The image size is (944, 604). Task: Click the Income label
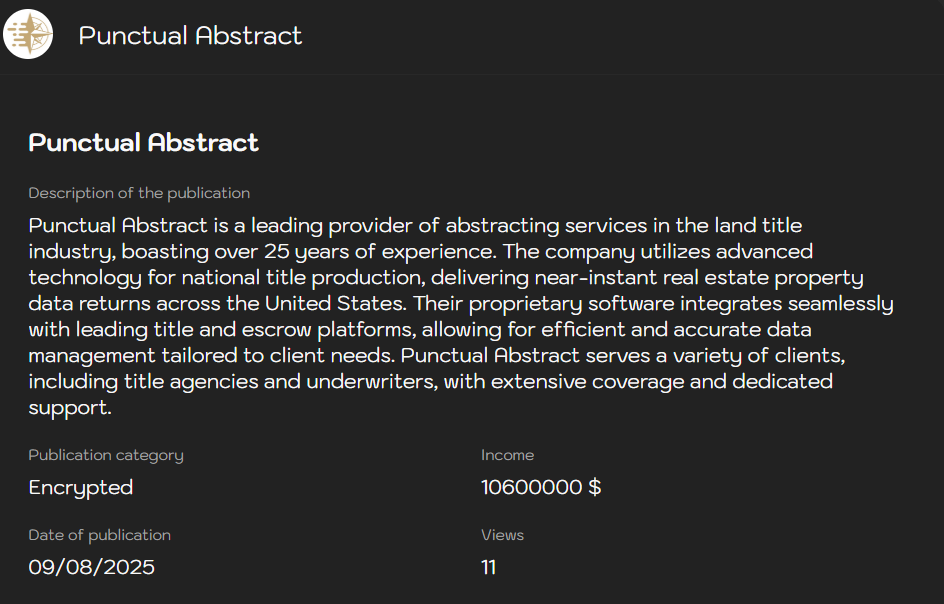click(x=507, y=455)
